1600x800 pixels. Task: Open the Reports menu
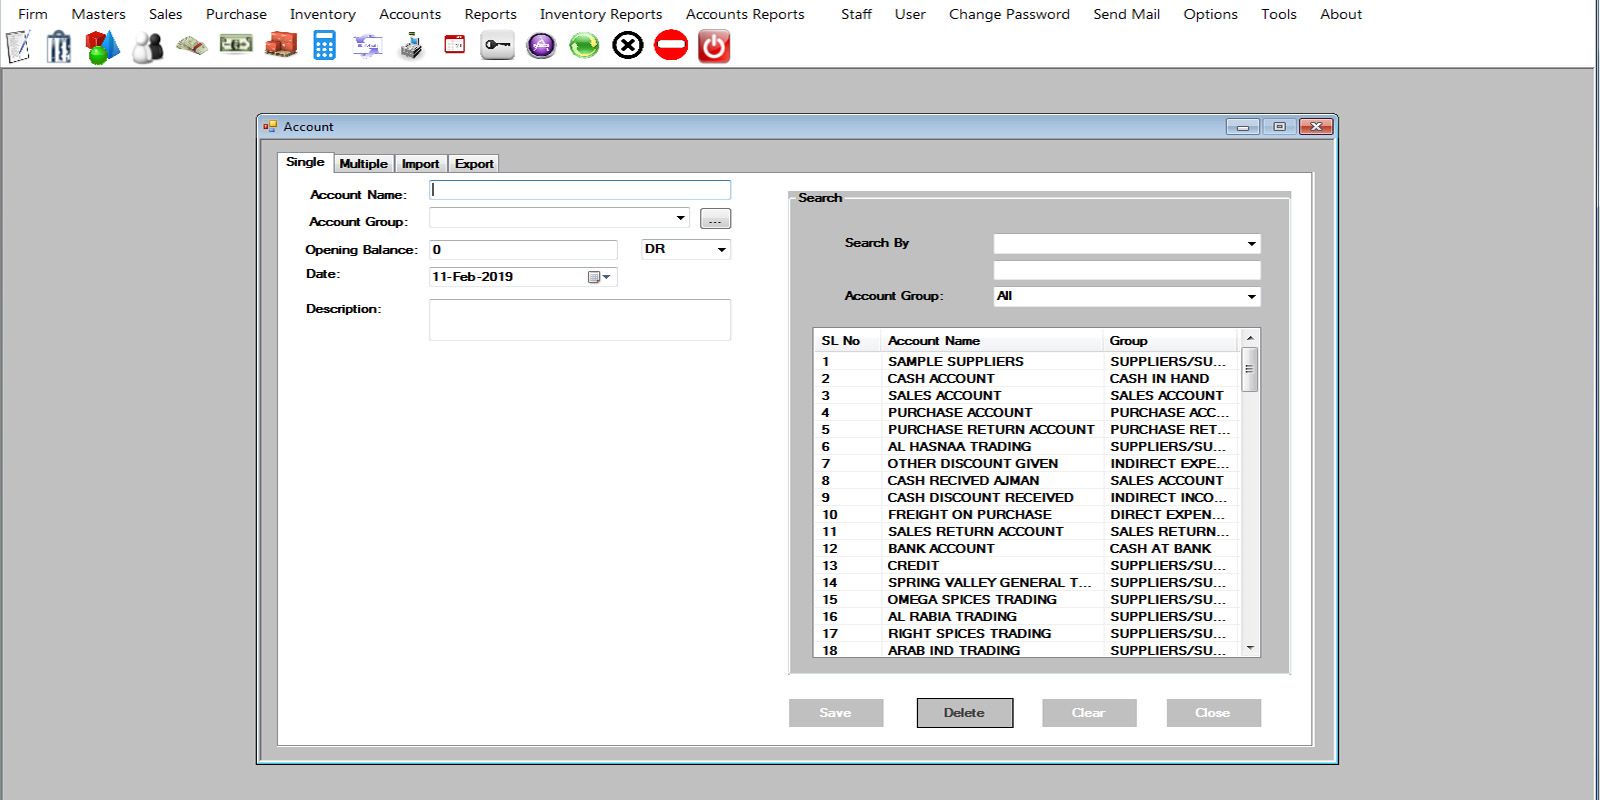click(490, 14)
